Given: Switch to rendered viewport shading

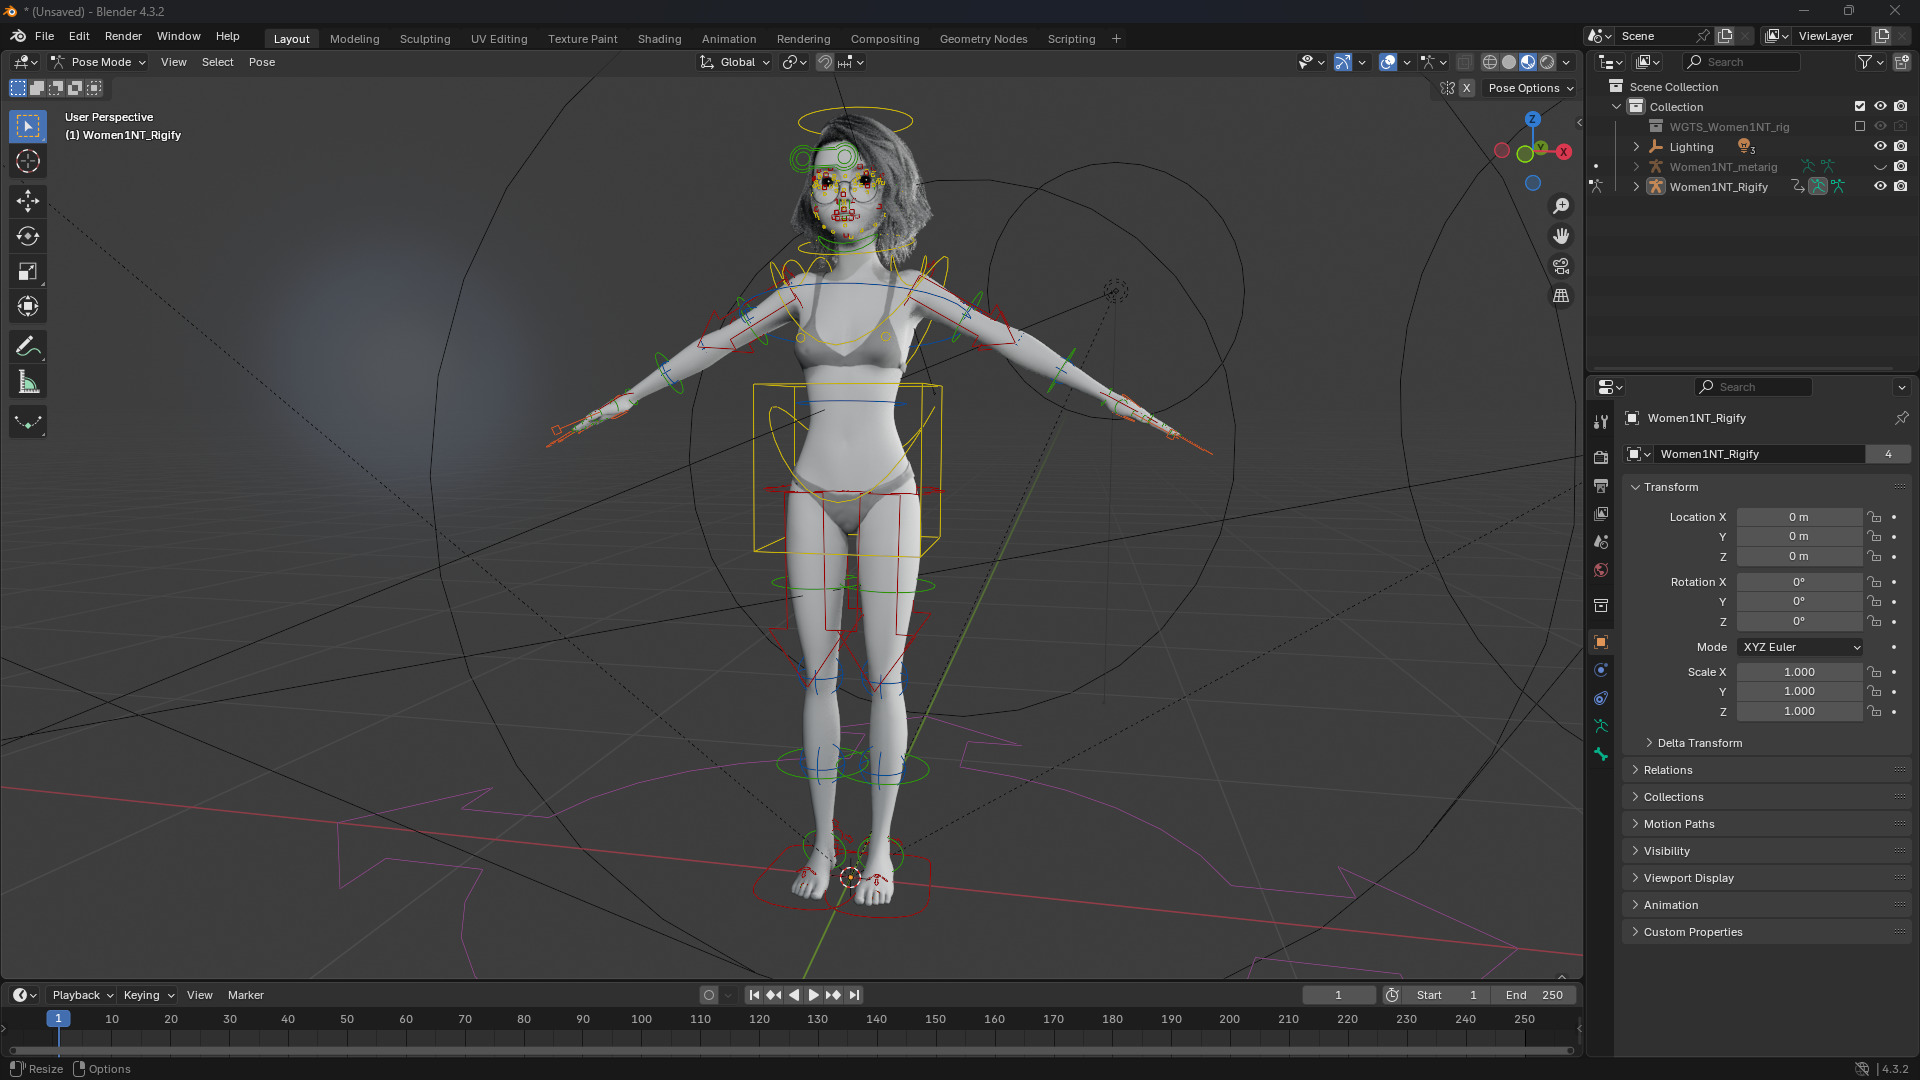Looking at the screenshot, I should 1547,62.
